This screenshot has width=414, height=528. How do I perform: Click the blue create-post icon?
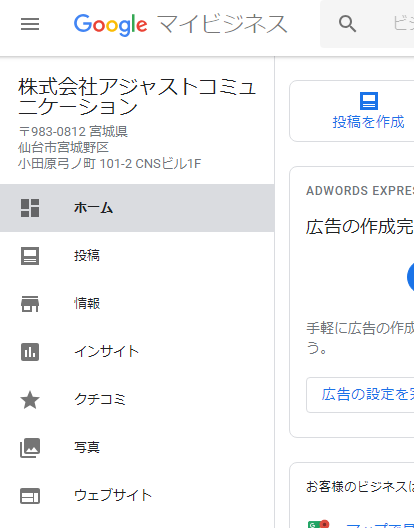(x=369, y=101)
